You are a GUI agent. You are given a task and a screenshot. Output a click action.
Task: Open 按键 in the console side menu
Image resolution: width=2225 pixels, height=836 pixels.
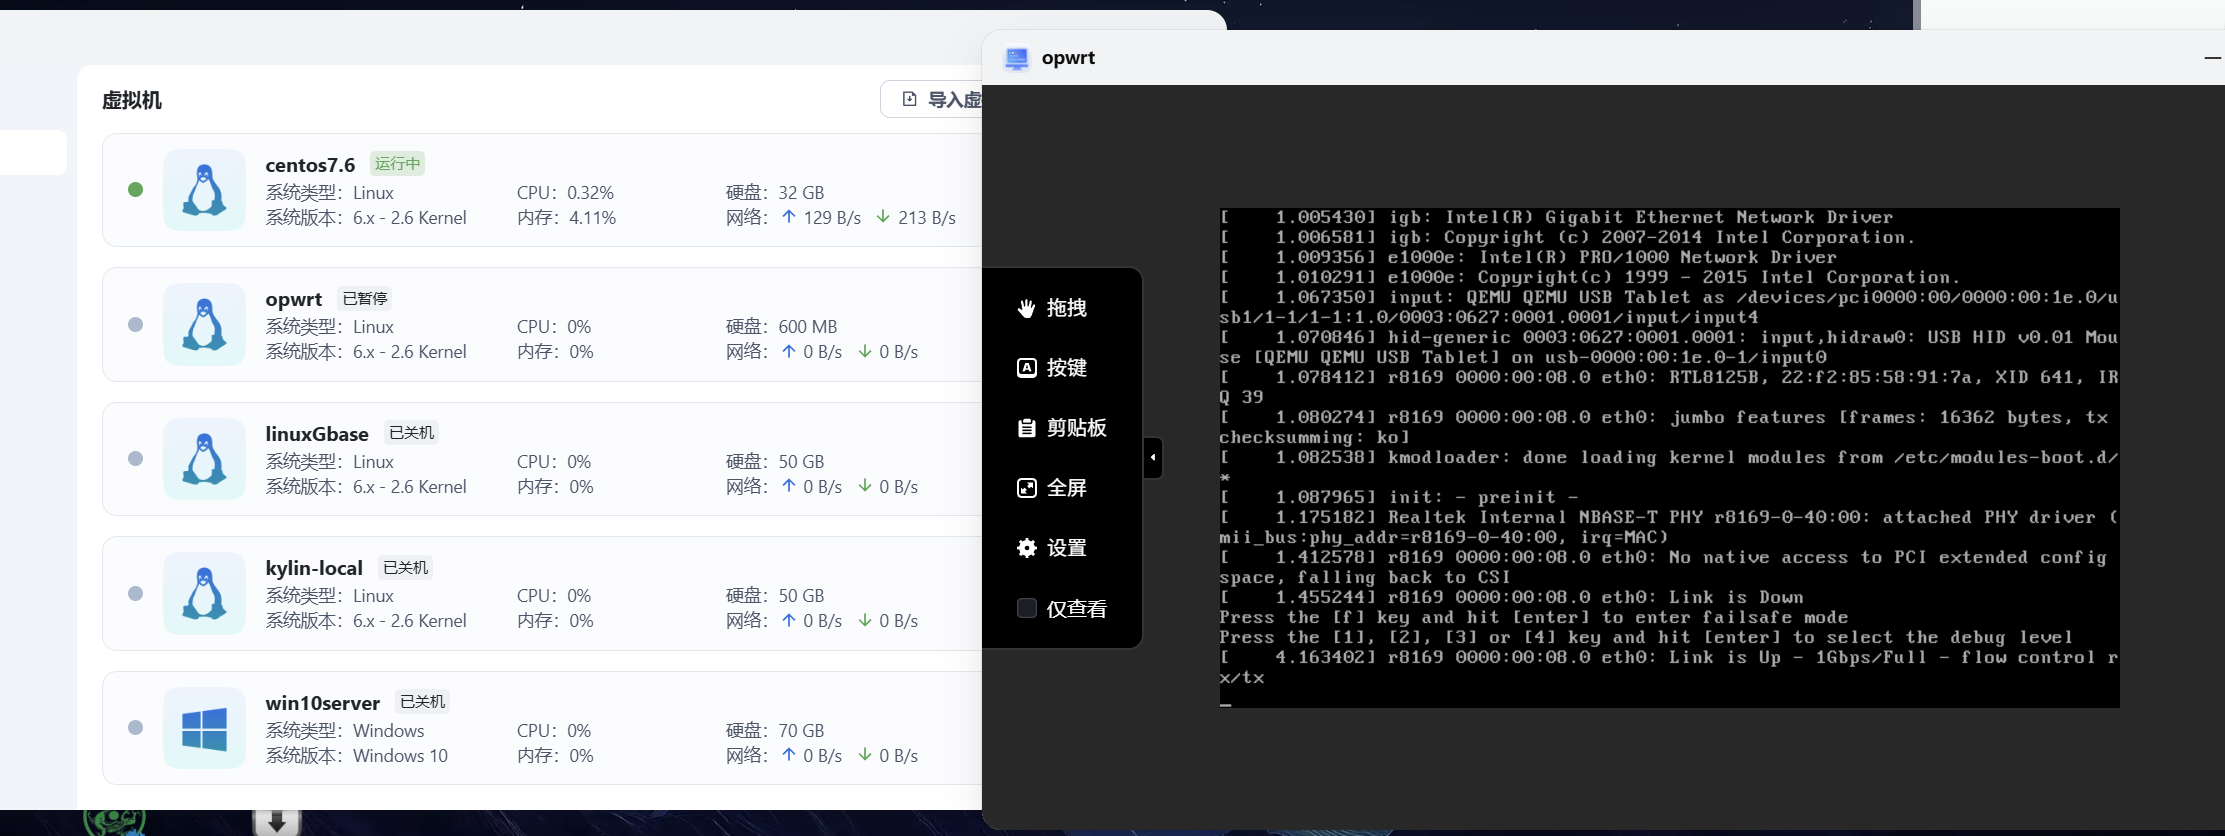[x=1052, y=368]
